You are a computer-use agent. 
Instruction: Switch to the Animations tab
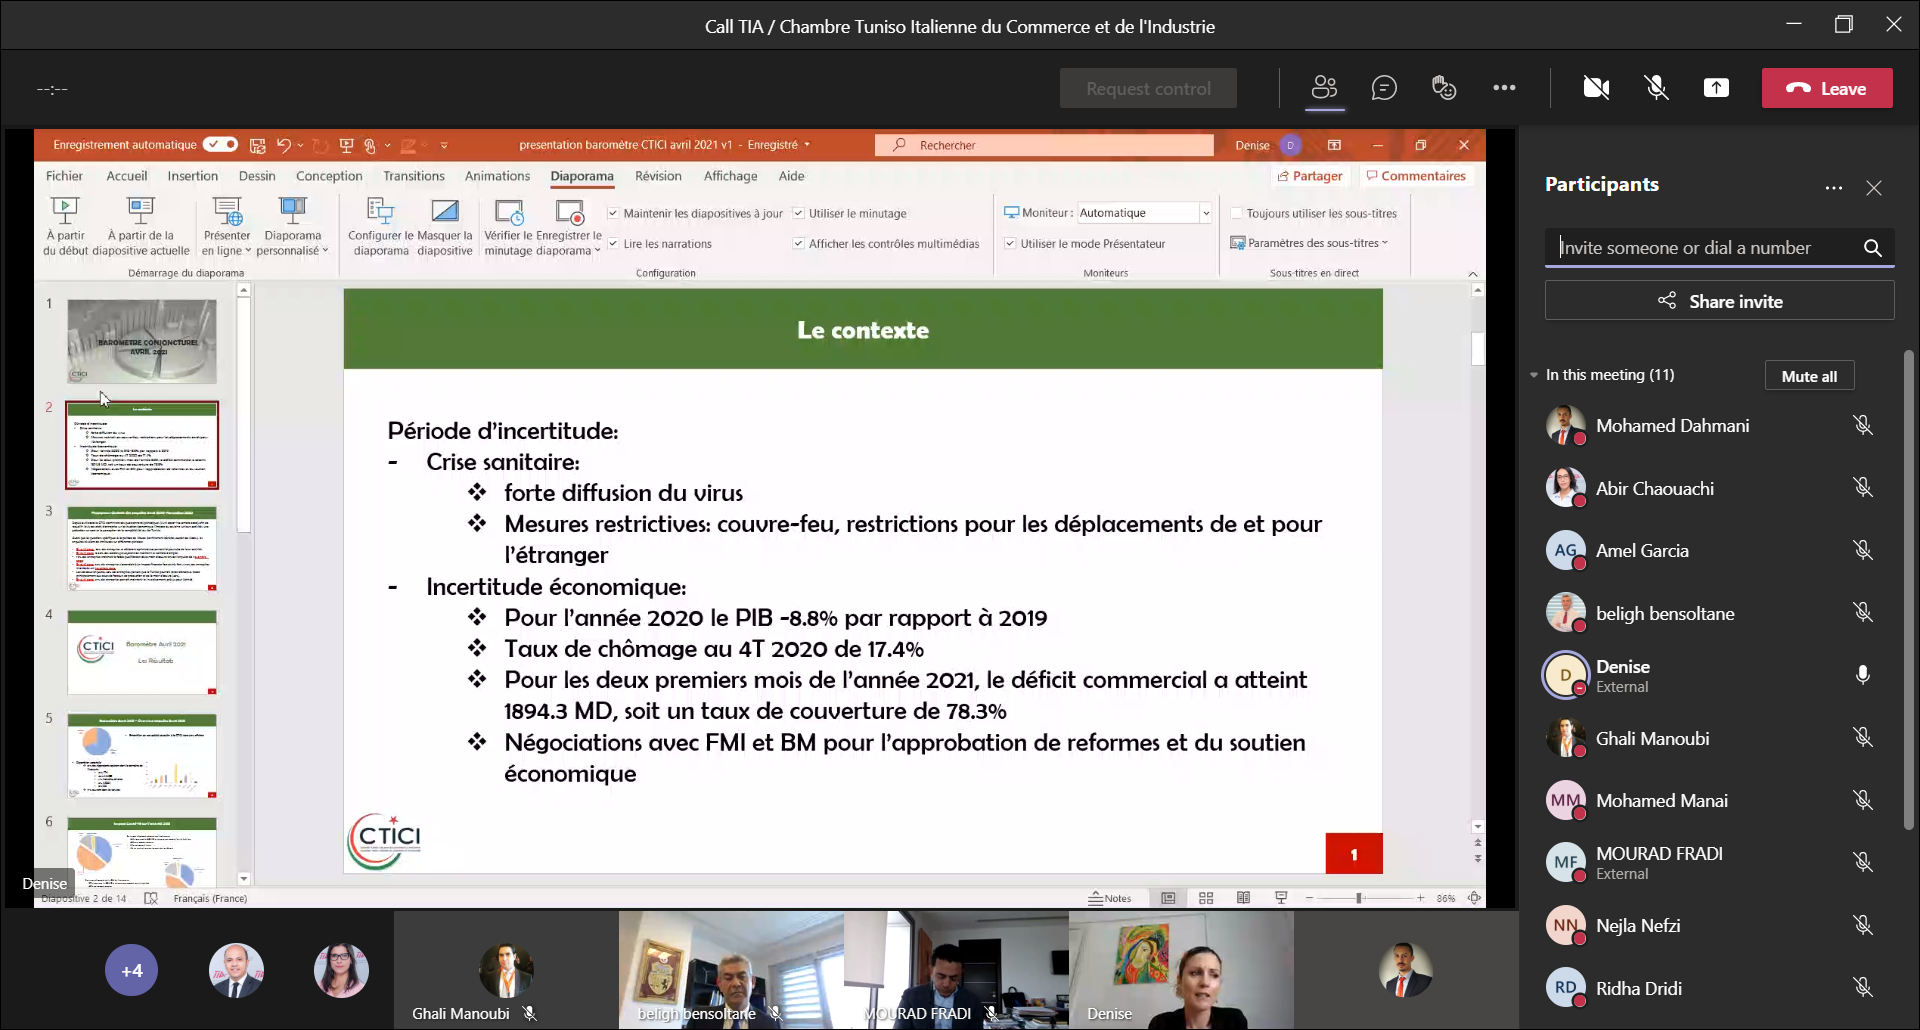coord(497,176)
